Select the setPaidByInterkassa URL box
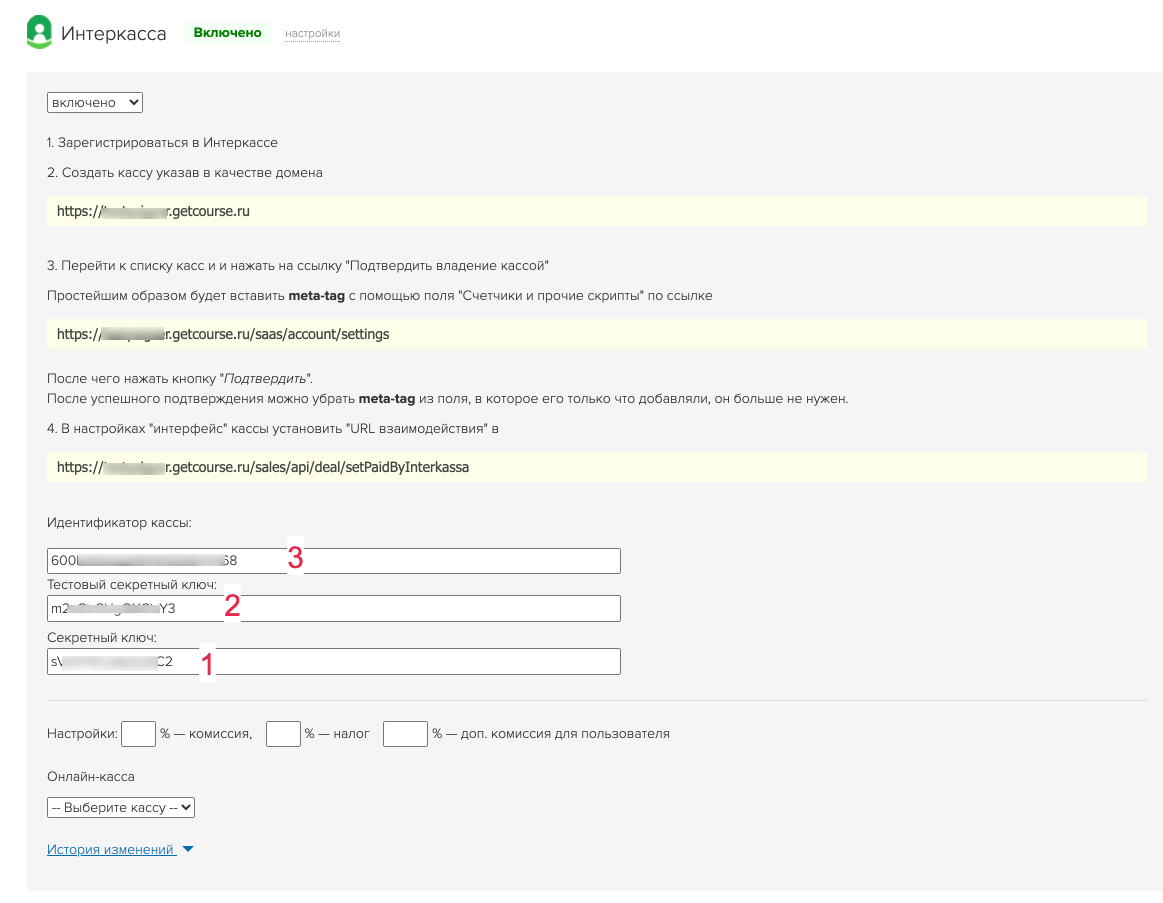This screenshot has height=903, width=1163. (x=596, y=467)
